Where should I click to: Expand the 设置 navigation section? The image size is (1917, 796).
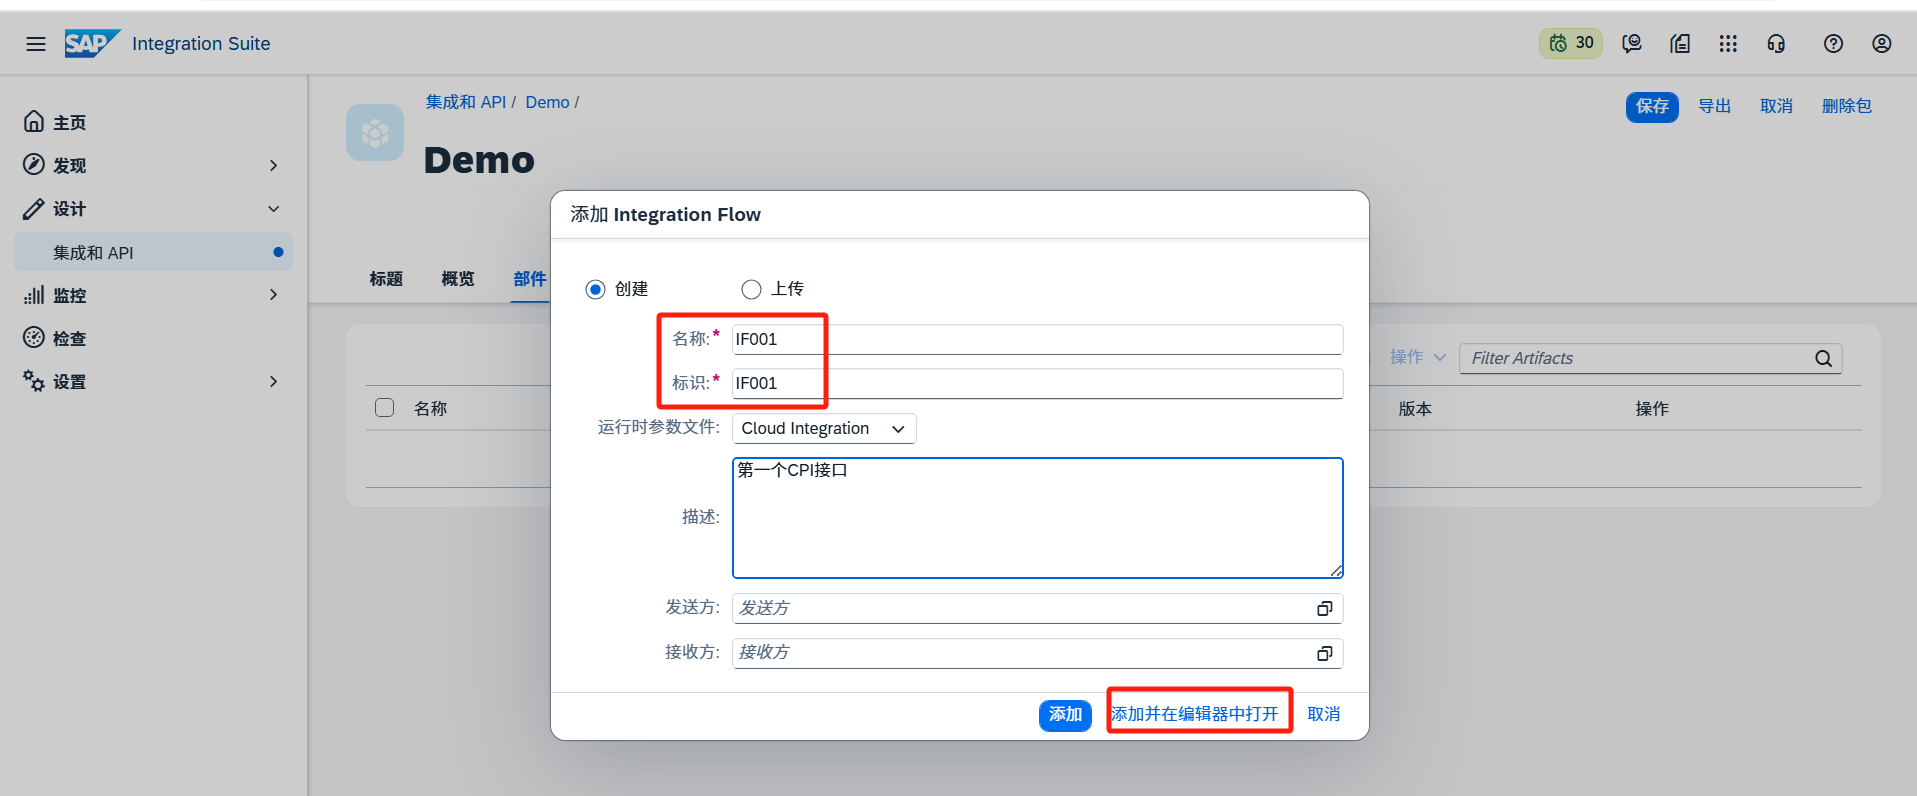[273, 381]
